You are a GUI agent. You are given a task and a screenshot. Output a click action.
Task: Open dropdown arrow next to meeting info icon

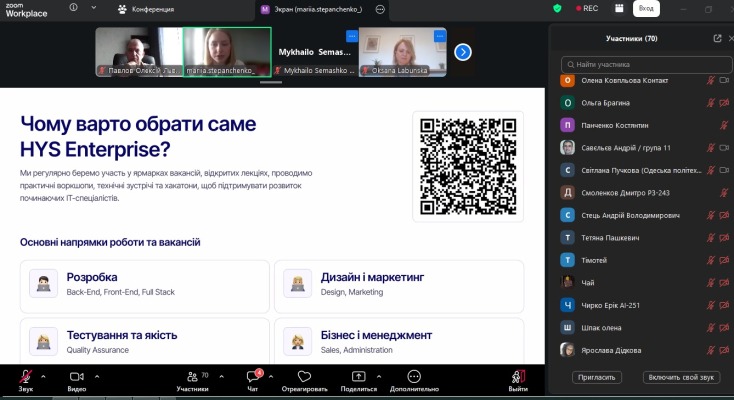pyautogui.click(x=94, y=7)
